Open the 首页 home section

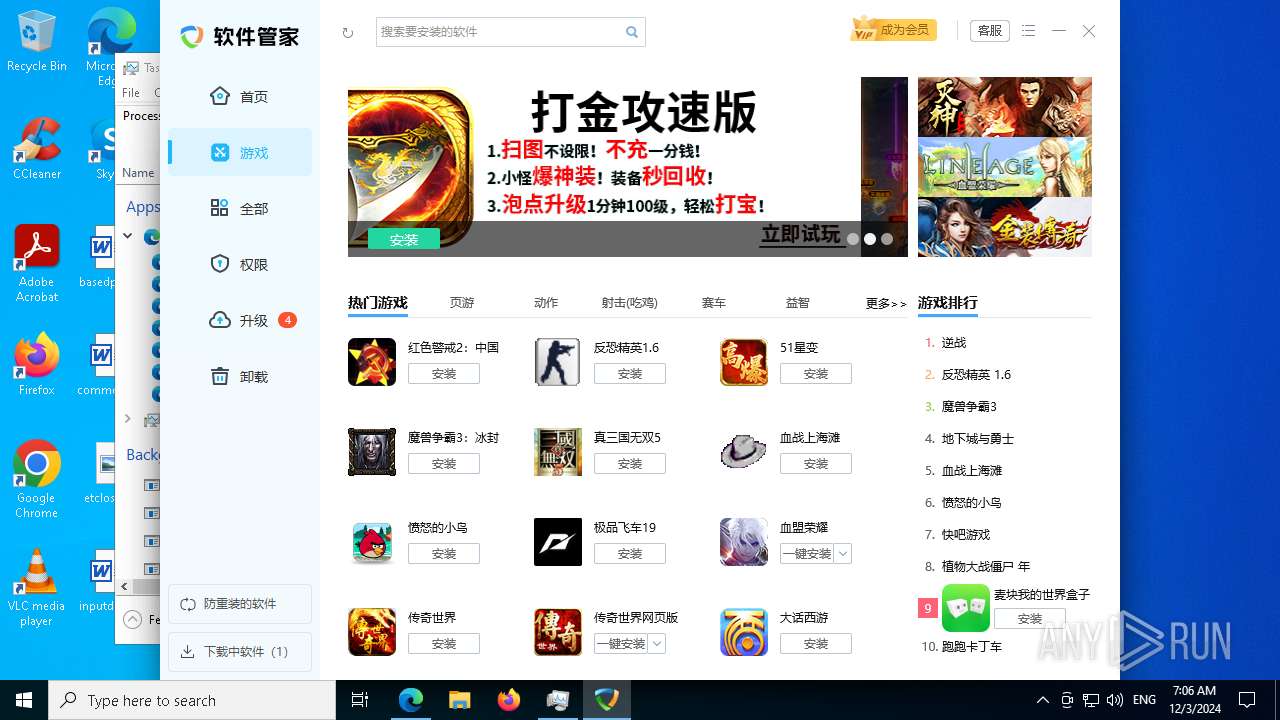pyautogui.click(x=240, y=96)
